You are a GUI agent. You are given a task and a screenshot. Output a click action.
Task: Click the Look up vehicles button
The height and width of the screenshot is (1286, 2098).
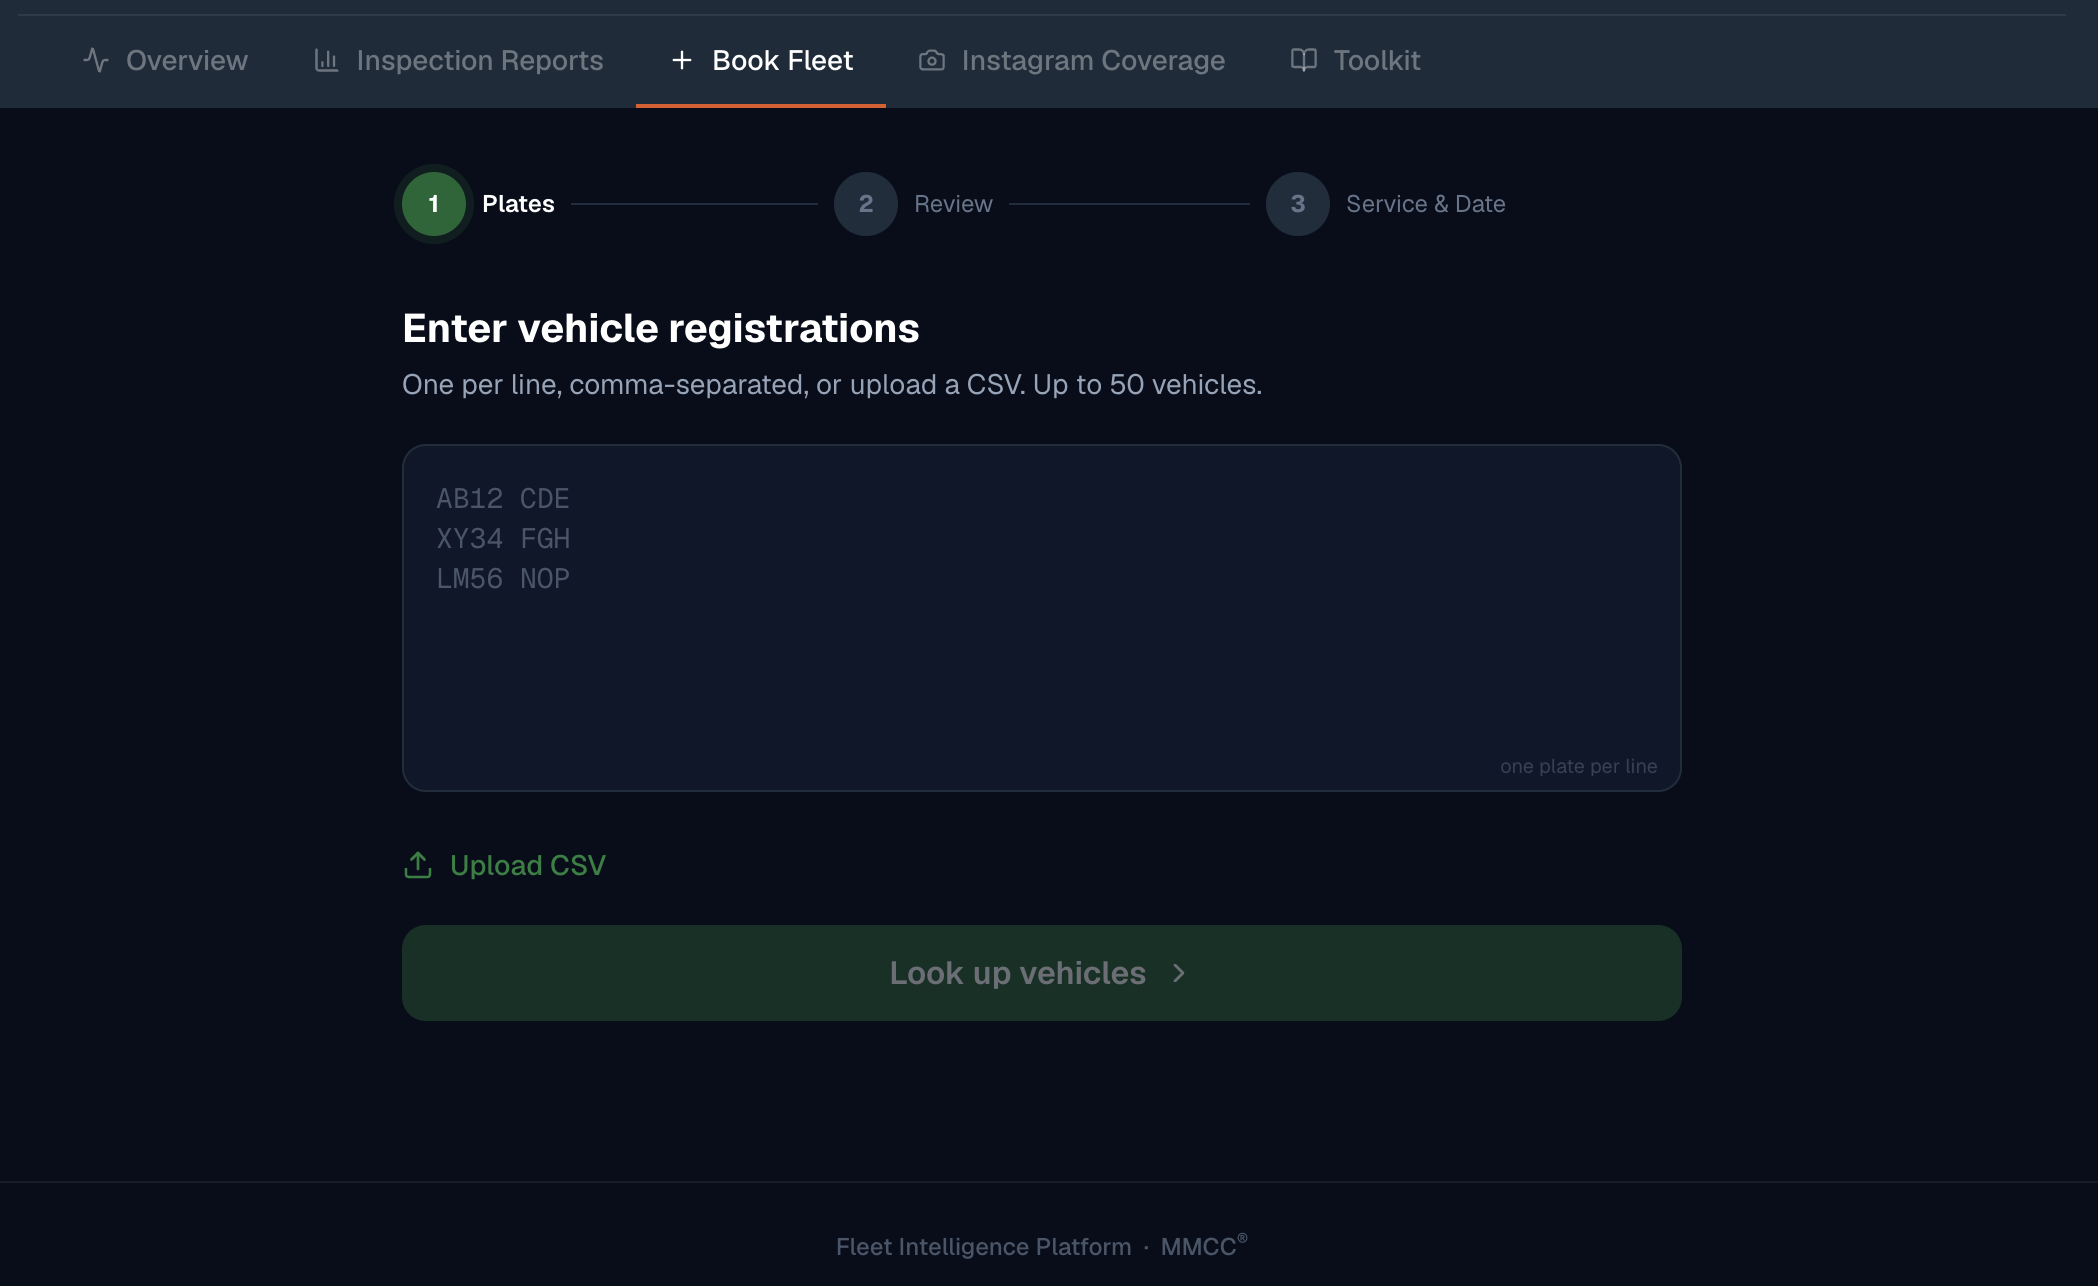point(1041,973)
